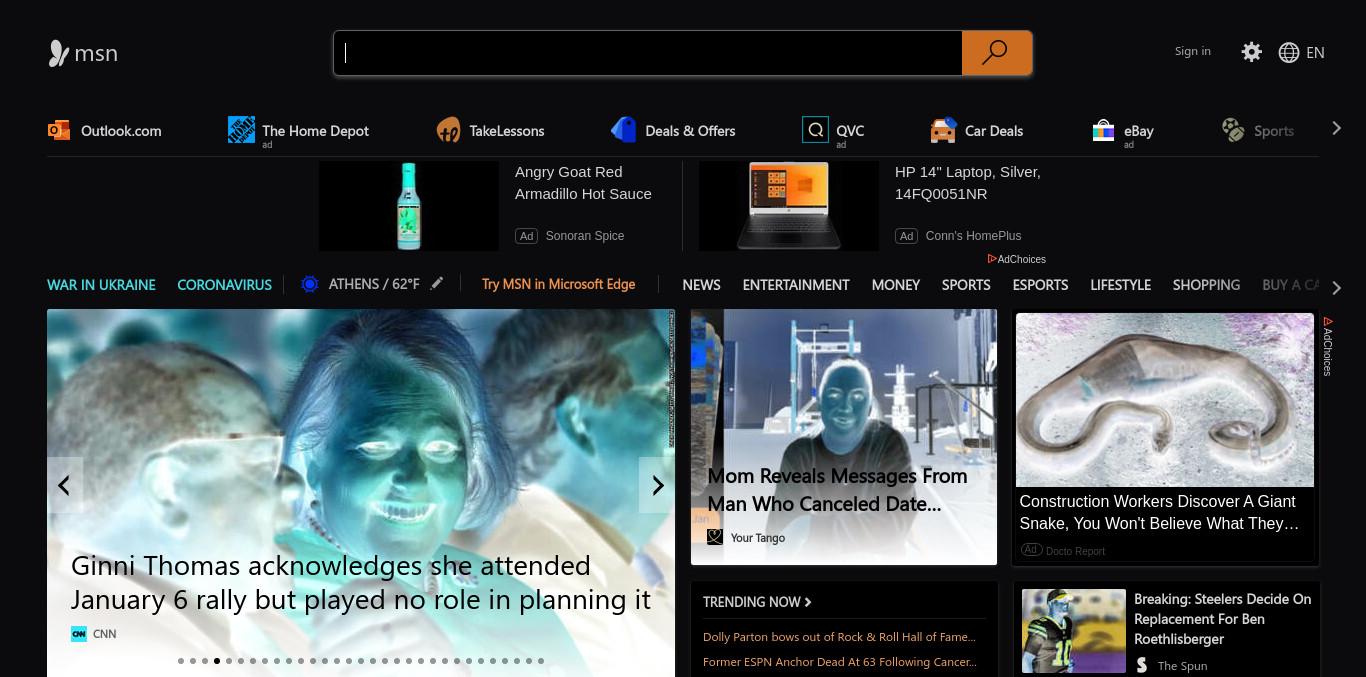1366x677 pixels.
Task: Open Outlook.com text link
Action: (121, 131)
